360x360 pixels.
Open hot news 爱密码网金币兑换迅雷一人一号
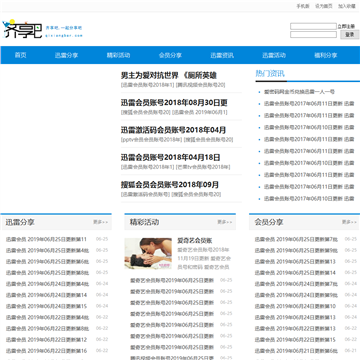coord(299,92)
